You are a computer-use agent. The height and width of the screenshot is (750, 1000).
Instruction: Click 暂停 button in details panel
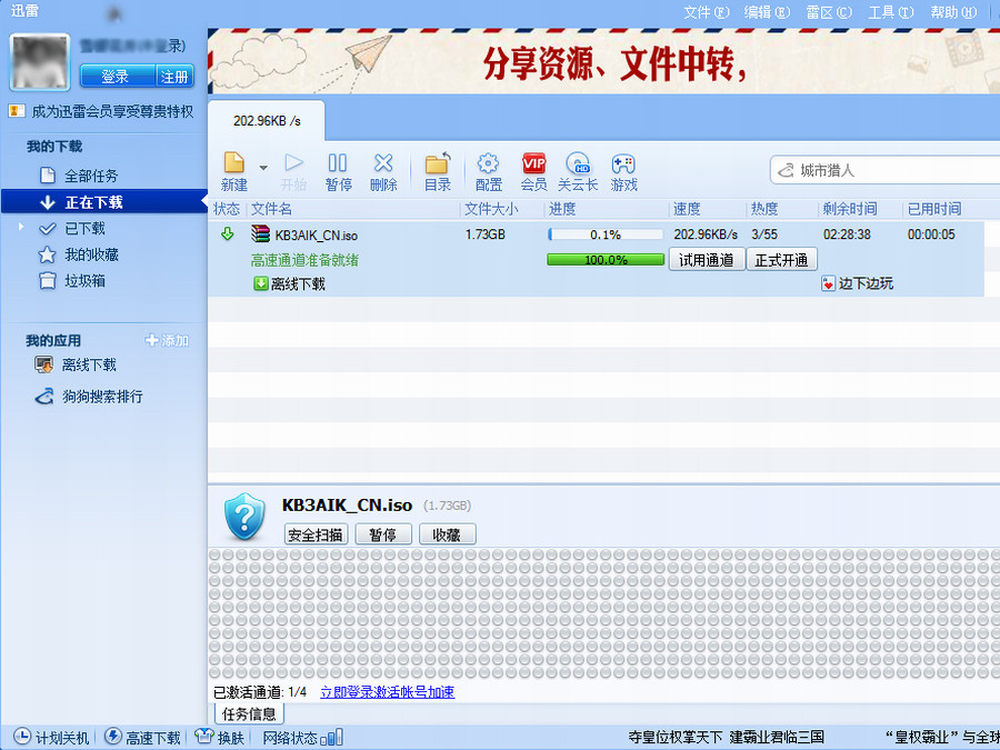pyautogui.click(x=383, y=534)
